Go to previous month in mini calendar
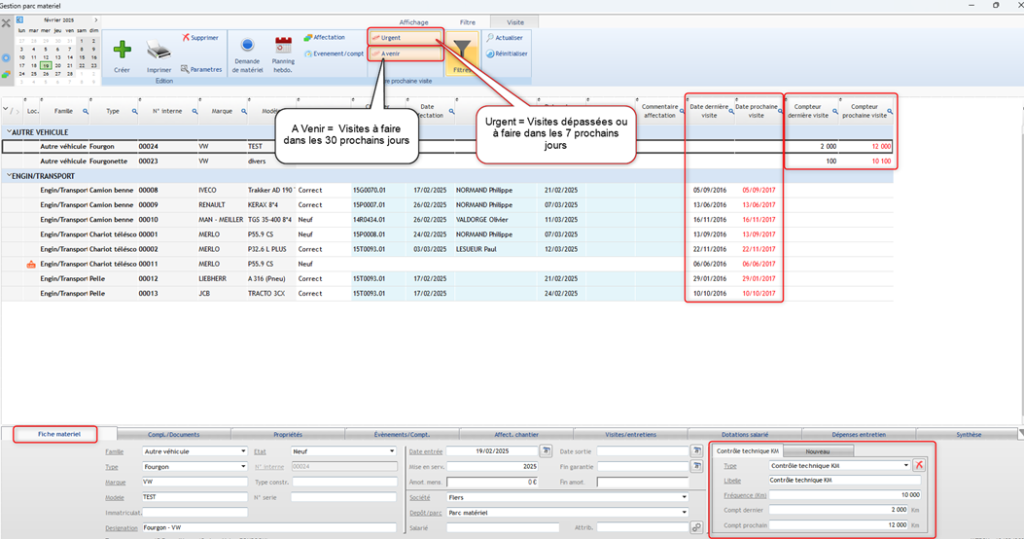The image size is (1024, 539). [20, 20]
